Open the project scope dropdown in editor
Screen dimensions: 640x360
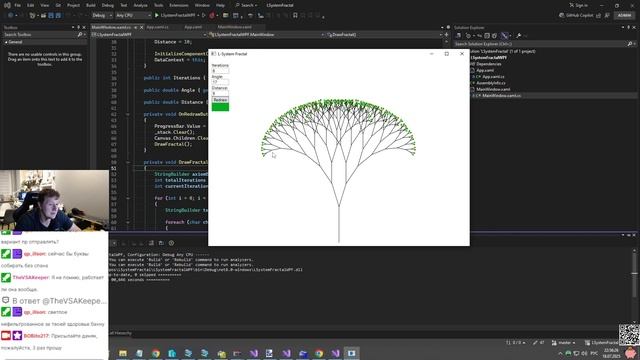[x=149, y=35]
